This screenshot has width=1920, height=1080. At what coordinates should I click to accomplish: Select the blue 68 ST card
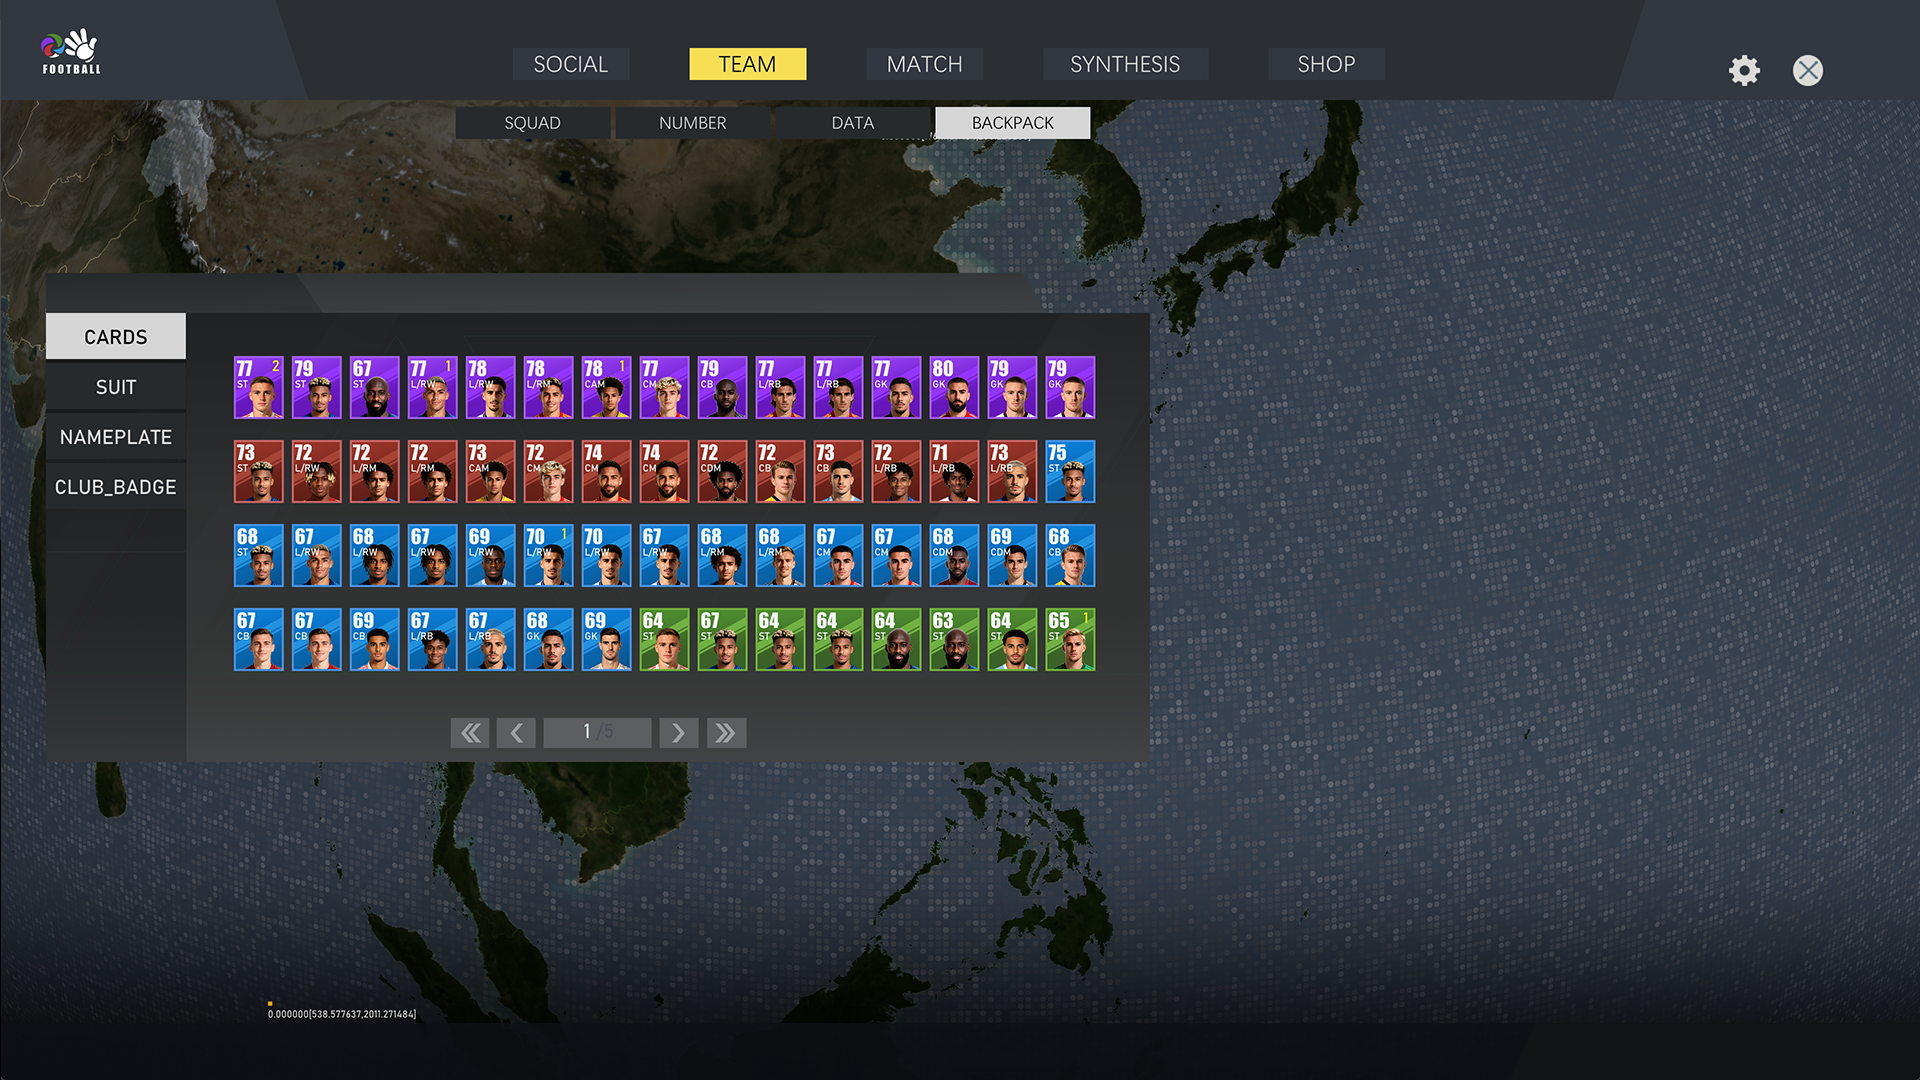[259, 555]
